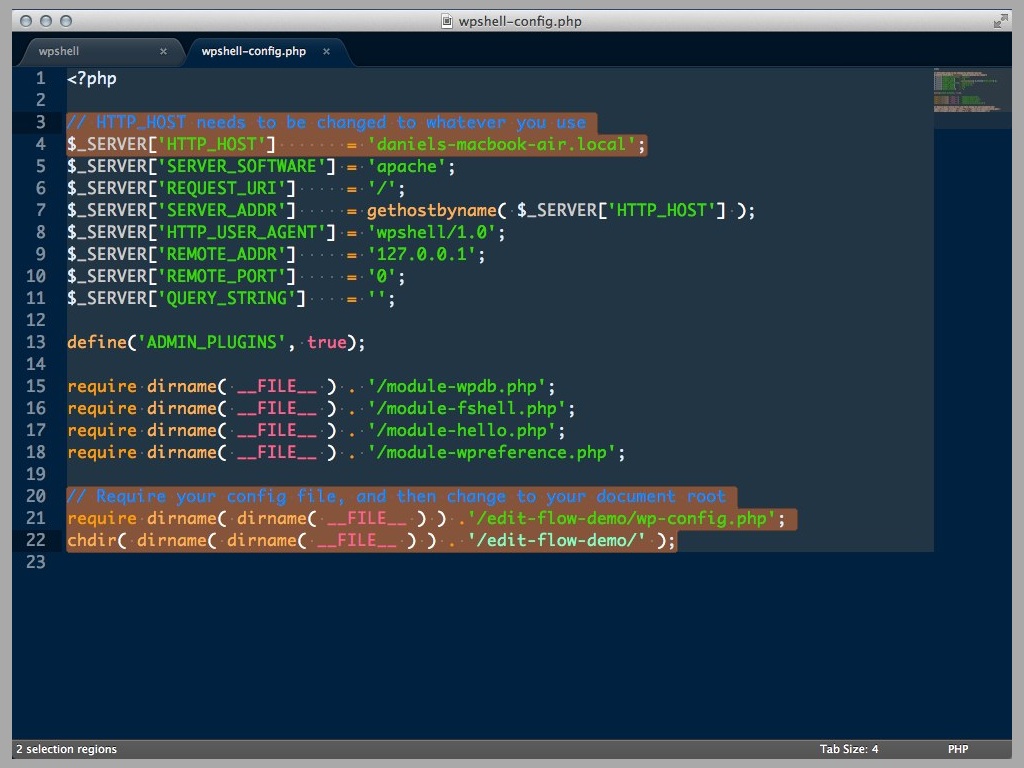The image size is (1024, 768).
Task: Click the 'apache' string value
Action: point(406,167)
